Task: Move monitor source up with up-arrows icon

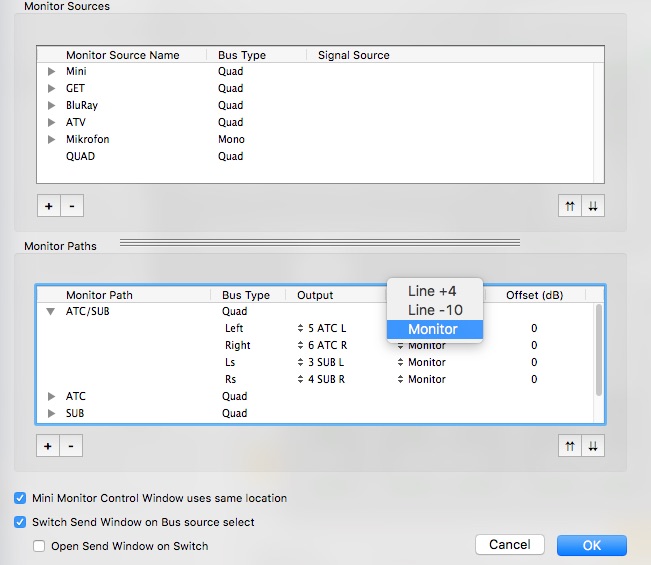Action: [570, 206]
